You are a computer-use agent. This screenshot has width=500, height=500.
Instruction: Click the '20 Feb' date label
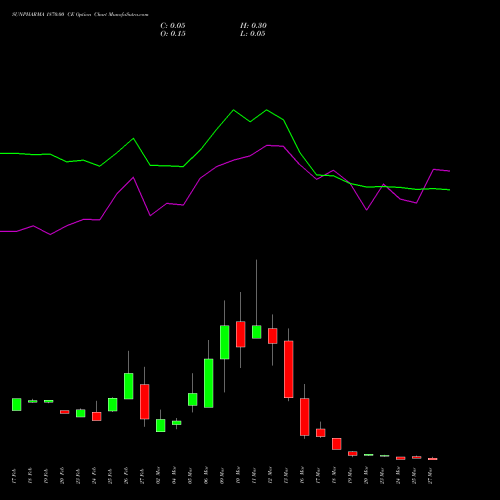(x=62, y=476)
